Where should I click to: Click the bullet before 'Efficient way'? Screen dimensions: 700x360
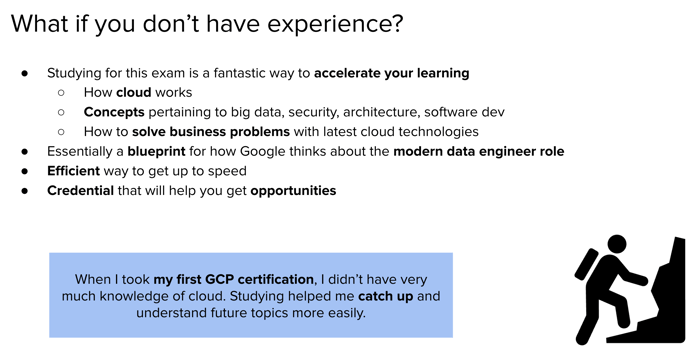(25, 171)
